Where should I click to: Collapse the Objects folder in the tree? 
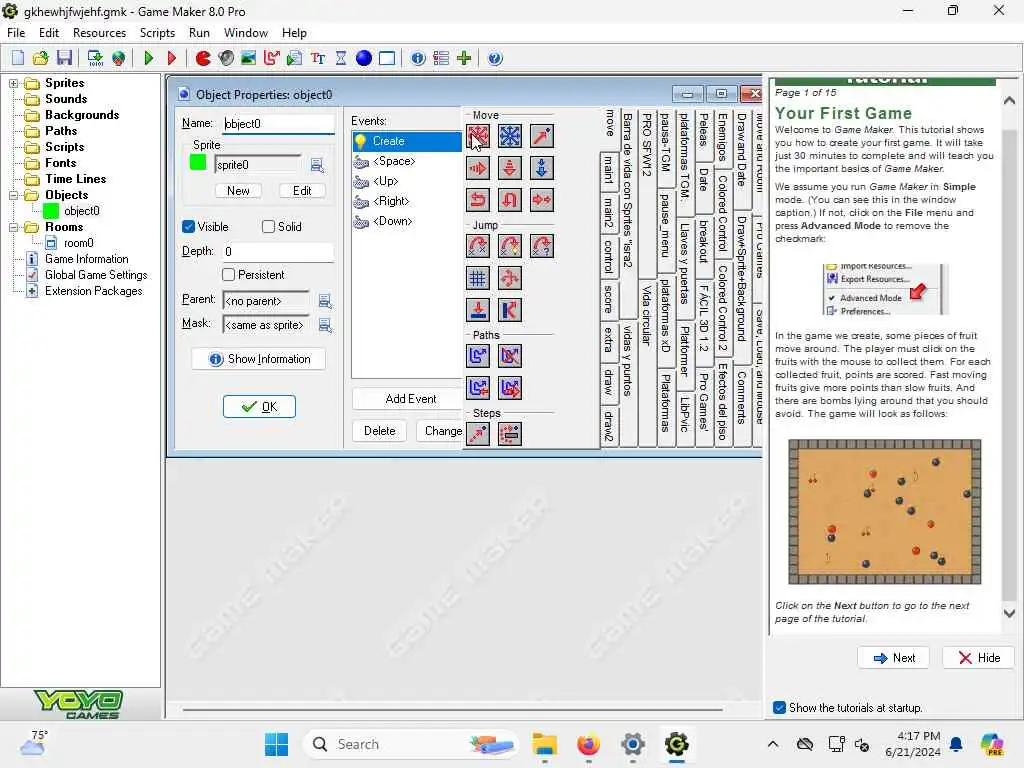click(13, 195)
